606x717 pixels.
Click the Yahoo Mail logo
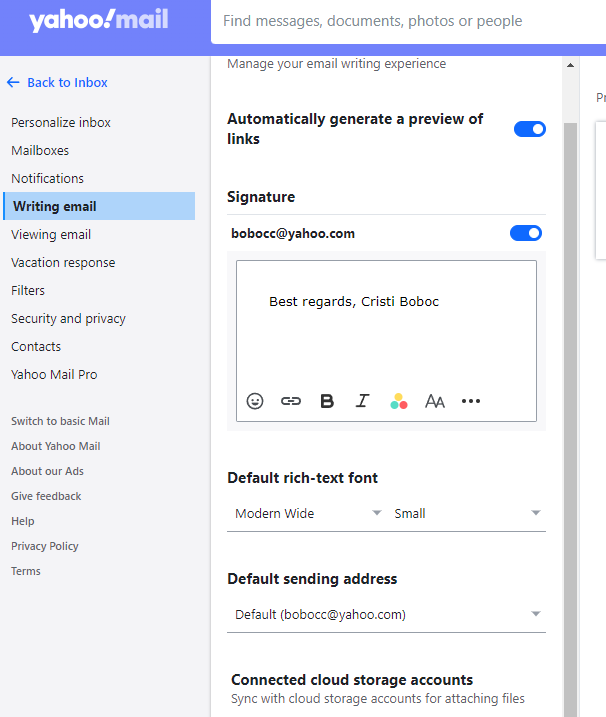[x=98, y=22]
